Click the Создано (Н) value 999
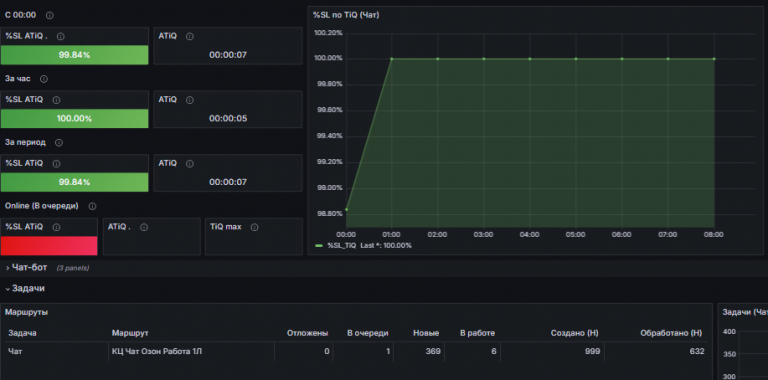This screenshot has height=380, width=768. (593, 351)
